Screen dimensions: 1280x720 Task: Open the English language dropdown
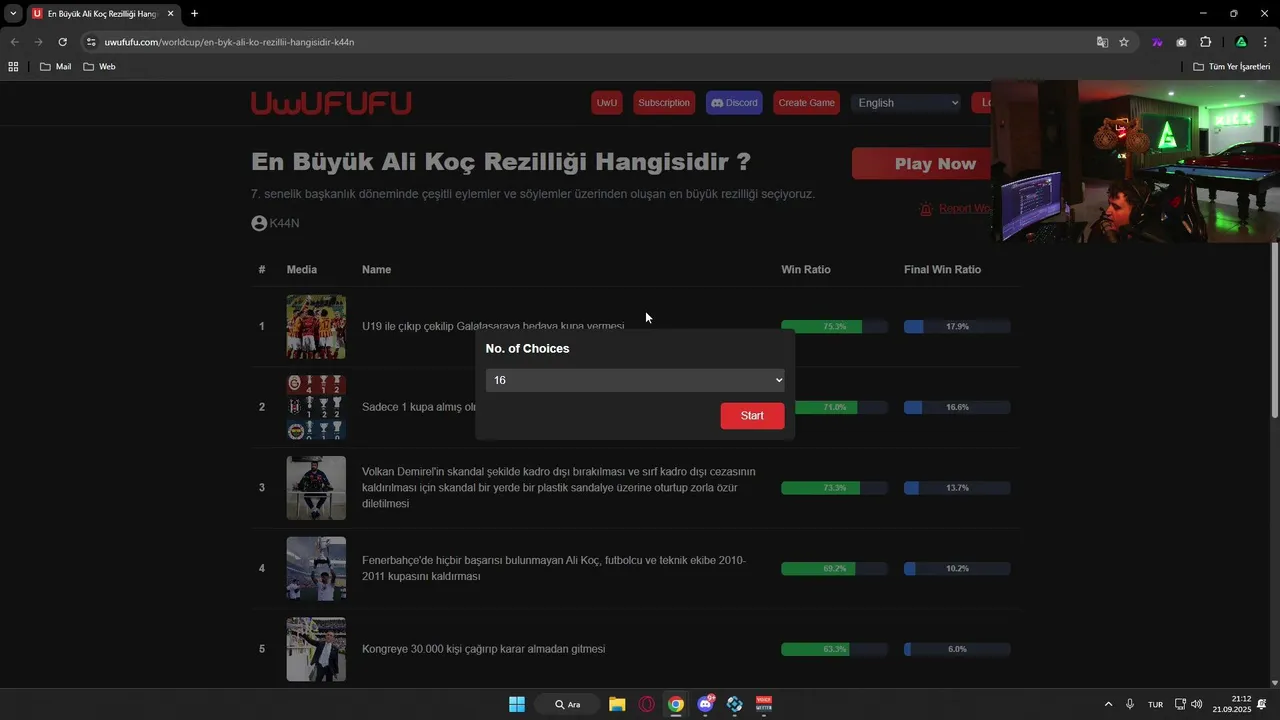[906, 103]
